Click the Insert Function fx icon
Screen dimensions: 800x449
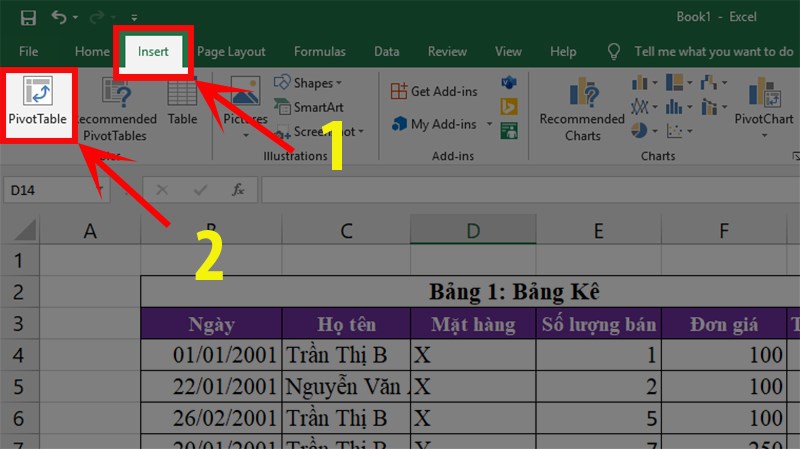(x=238, y=189)
